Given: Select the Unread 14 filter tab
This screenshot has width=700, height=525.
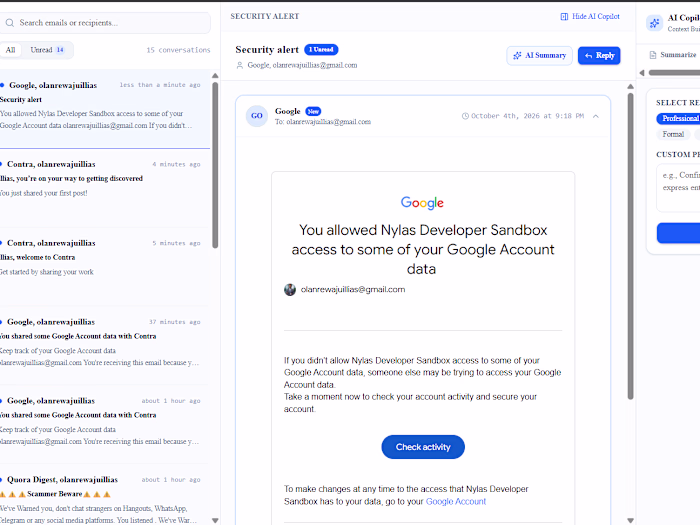Looking at the screenshot, I should 47,50.
